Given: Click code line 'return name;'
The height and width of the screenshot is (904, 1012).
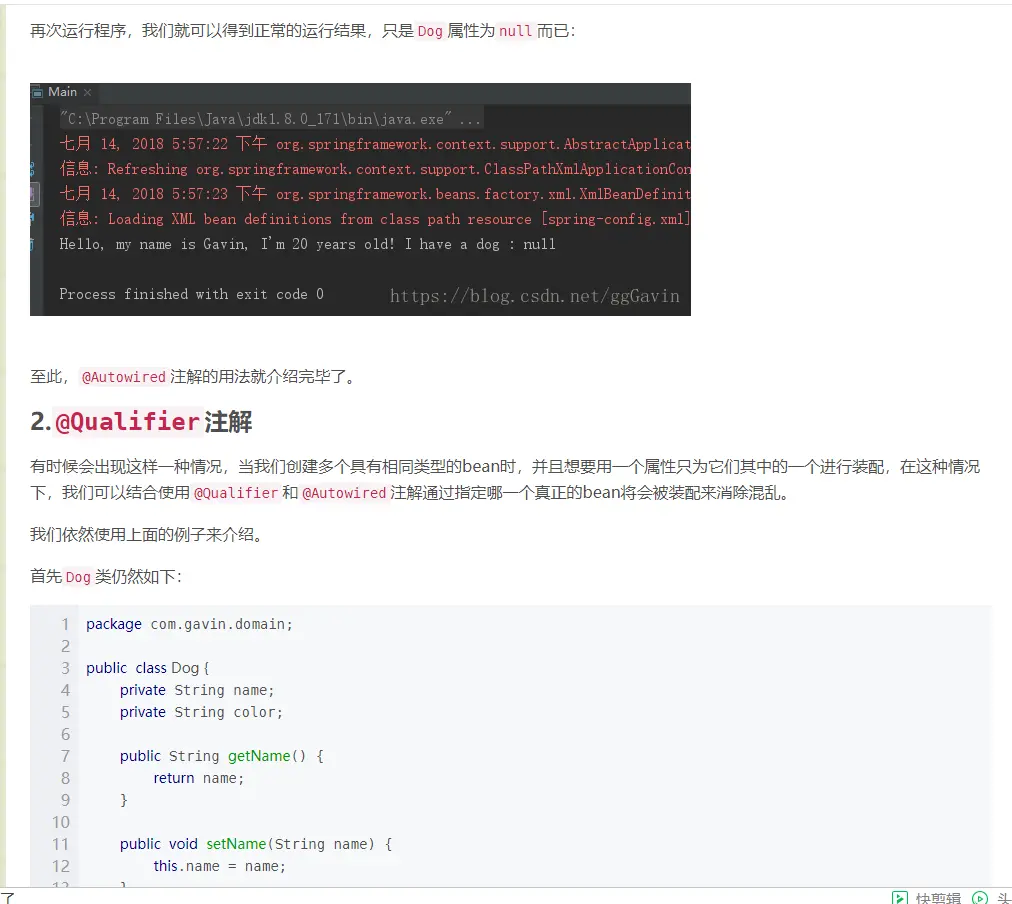Looking at the screenshot, I should 198,778.
